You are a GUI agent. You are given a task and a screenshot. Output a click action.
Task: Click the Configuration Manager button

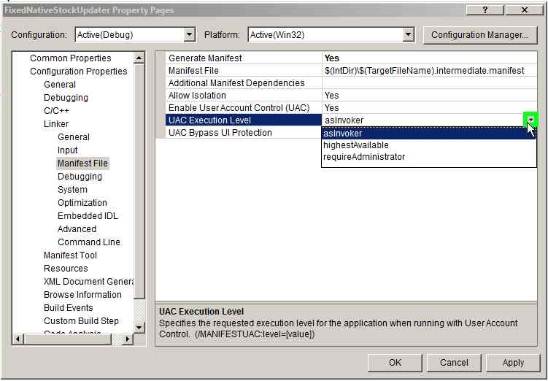[480, 35]
